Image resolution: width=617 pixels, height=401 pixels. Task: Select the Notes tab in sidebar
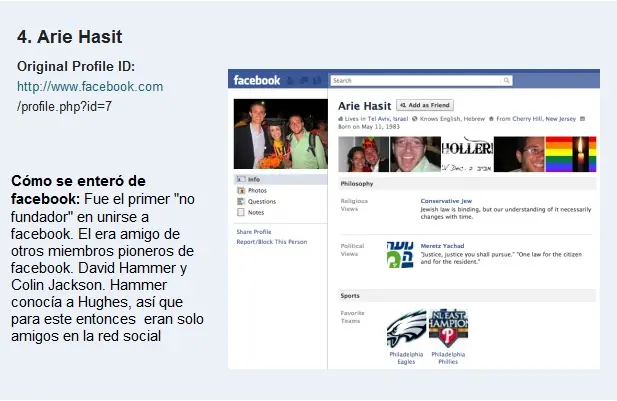click(x=256, y=213)
